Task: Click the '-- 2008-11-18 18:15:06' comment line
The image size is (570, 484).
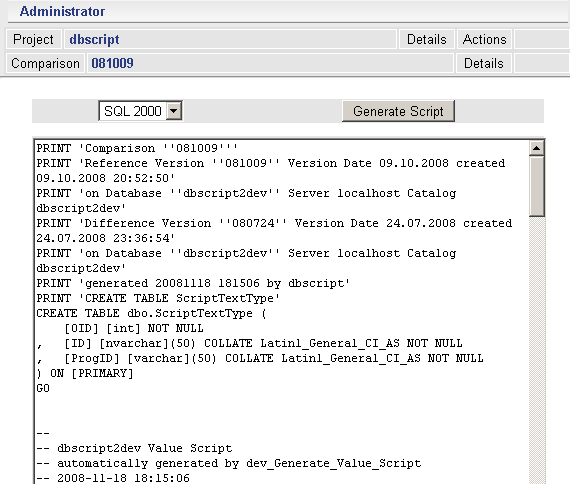Action: click(x=113, y=478)
